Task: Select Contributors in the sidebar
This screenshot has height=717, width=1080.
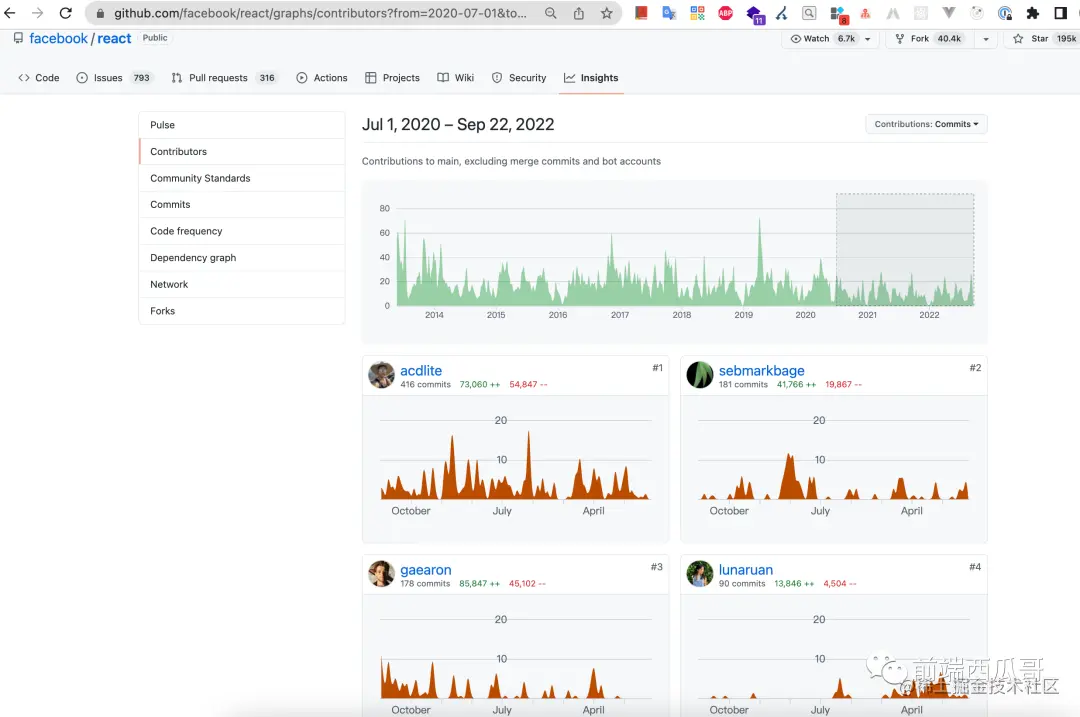Action: 242,152
